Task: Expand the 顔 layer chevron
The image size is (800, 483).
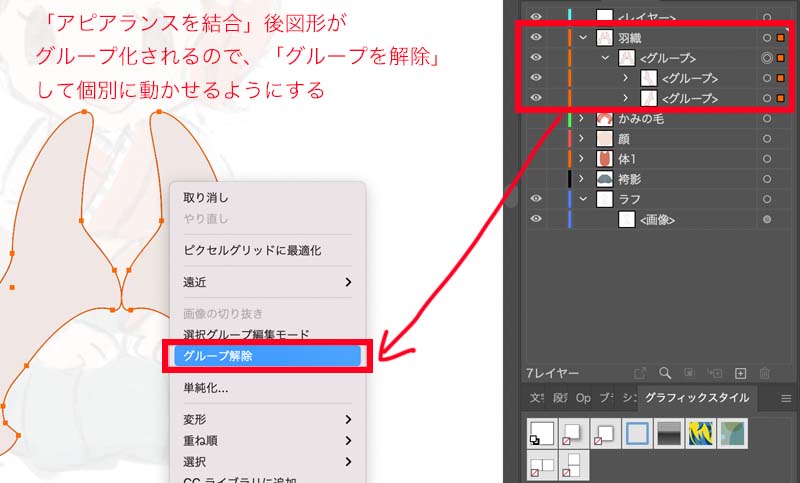Action: point(582,139)
